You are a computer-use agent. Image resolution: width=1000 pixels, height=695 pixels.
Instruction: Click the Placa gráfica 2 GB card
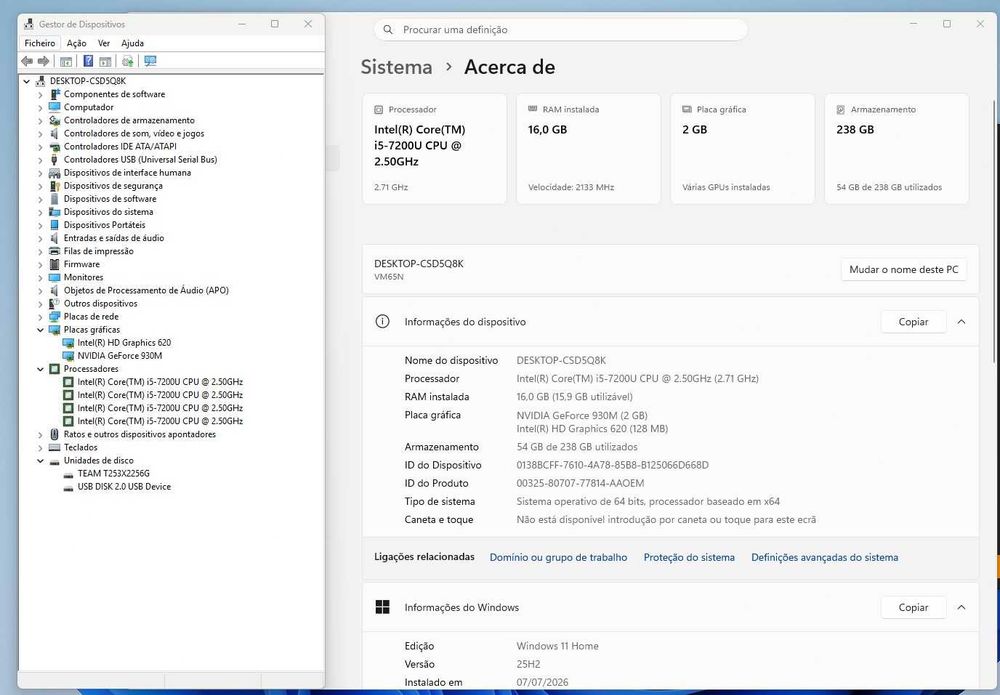pos(742,149)
